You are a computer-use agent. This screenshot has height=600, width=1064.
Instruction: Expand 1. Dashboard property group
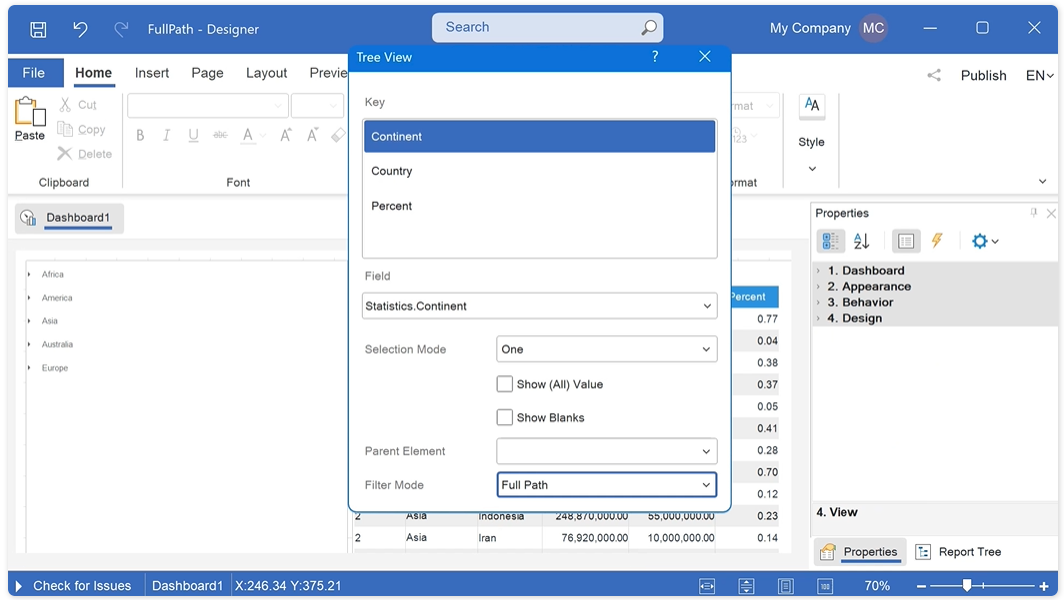point(818,270)
